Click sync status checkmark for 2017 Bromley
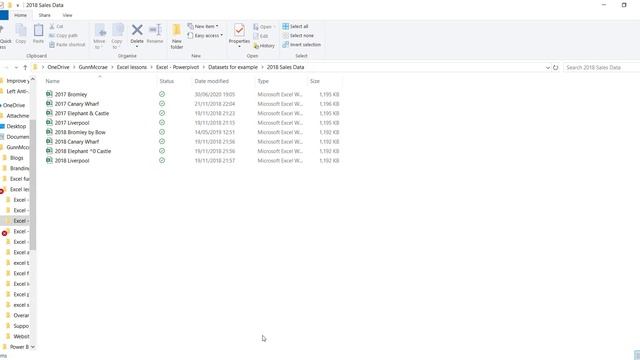 tap(162, 94)
